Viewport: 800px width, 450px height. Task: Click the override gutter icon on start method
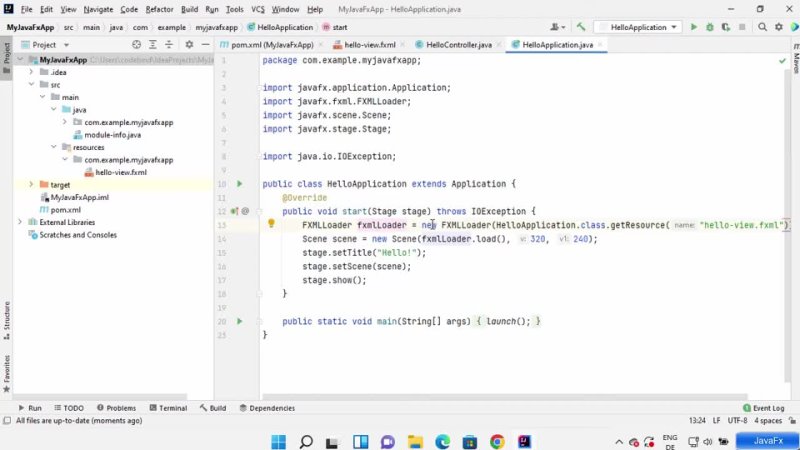(x=234, y=211)
